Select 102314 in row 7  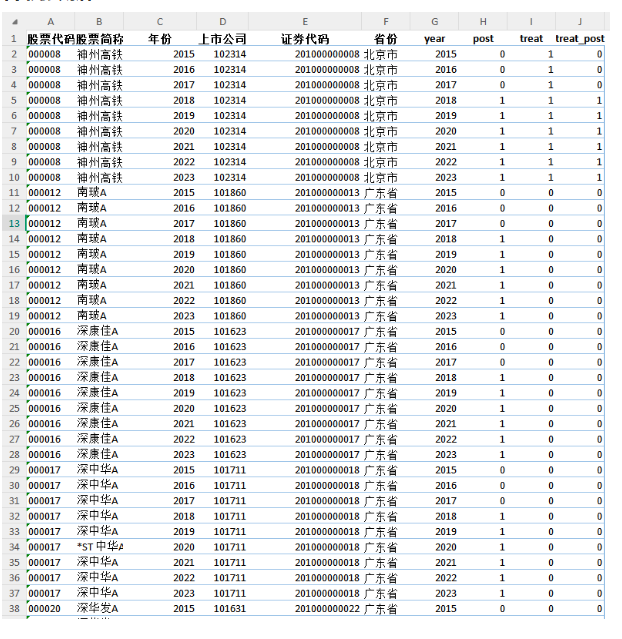tap(223, 131)
